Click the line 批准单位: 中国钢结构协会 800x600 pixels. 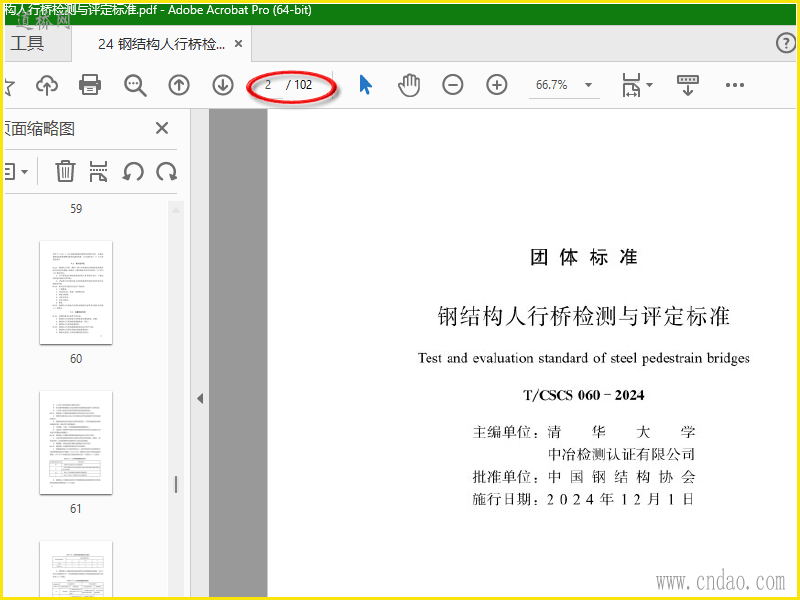coord(584,477)
